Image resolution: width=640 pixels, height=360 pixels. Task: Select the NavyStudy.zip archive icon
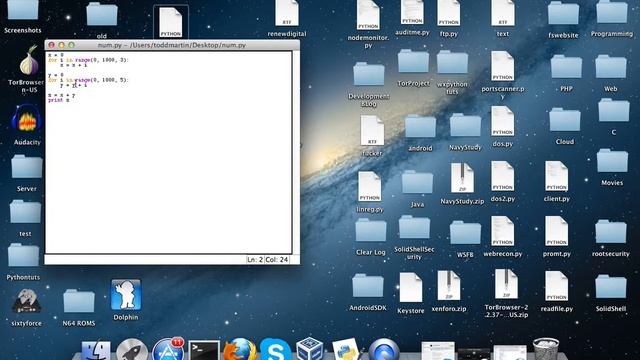462,178
